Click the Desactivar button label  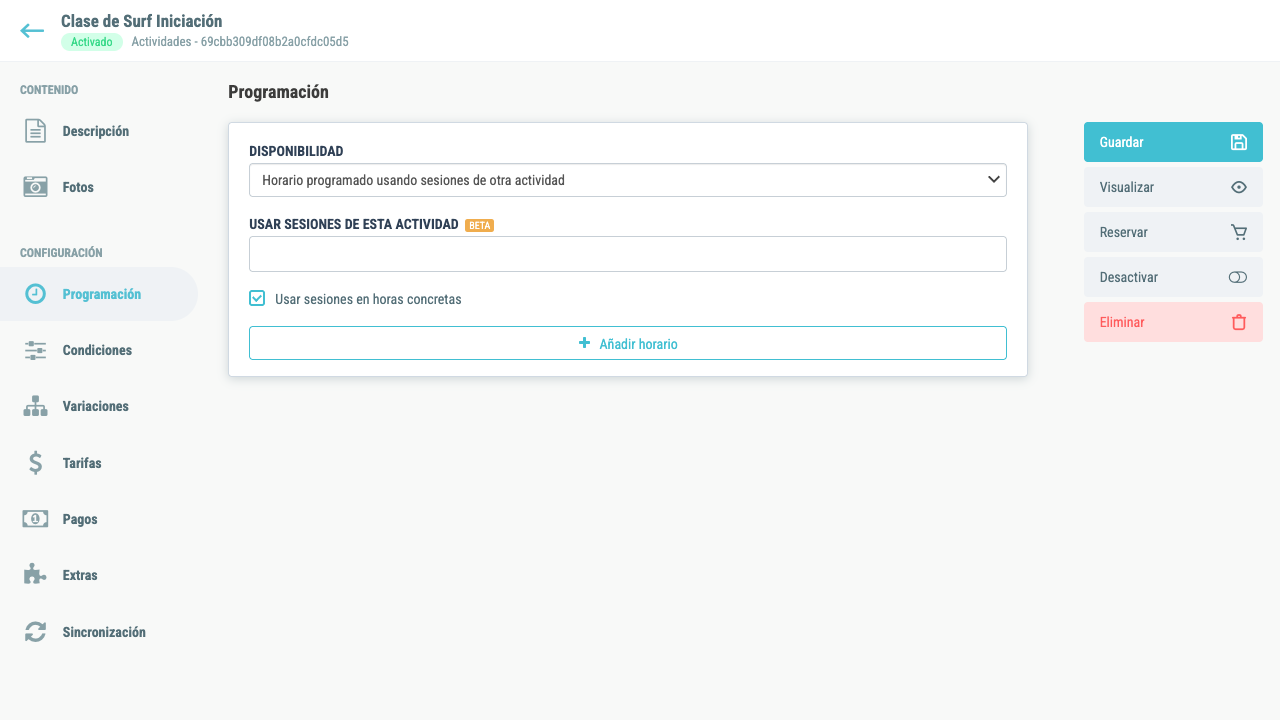point(1128,277)
